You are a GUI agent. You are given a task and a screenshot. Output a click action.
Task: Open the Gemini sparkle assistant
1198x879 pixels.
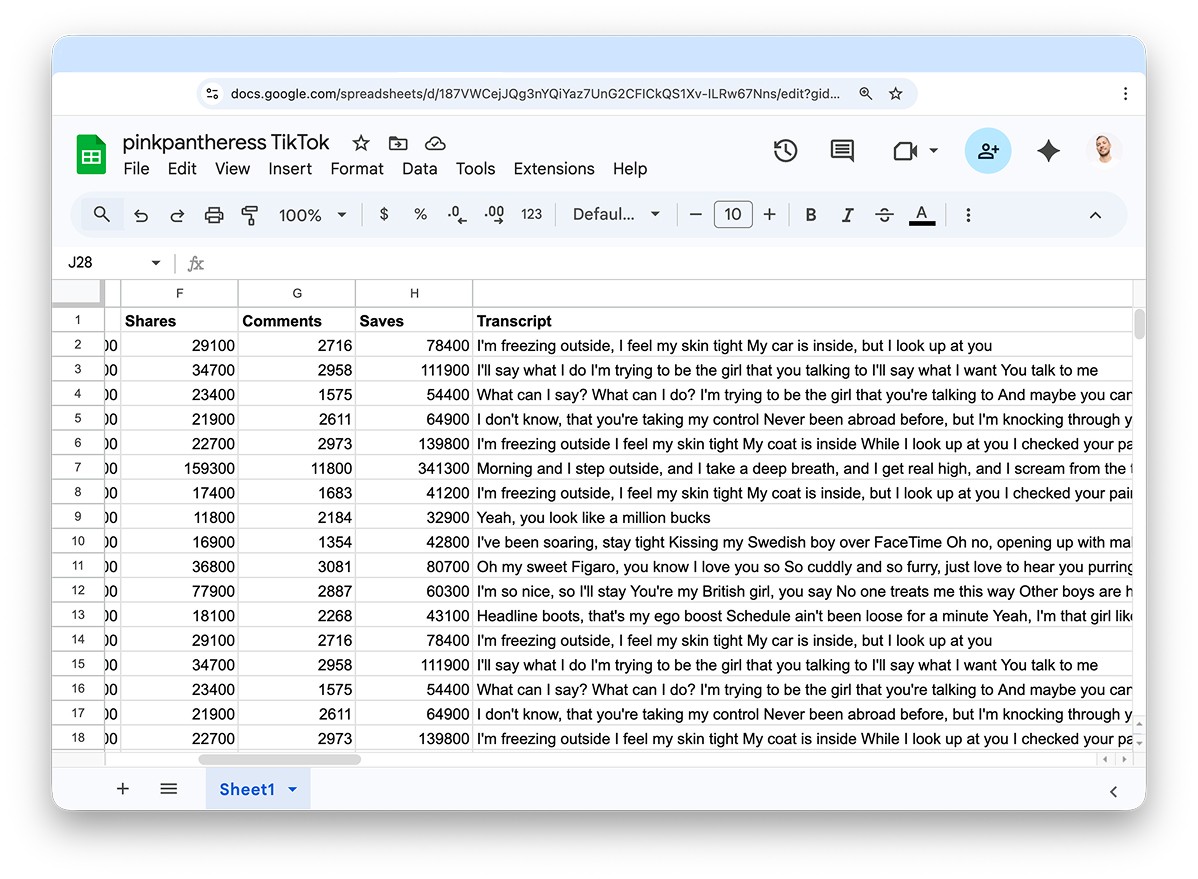pos(1048,151)
